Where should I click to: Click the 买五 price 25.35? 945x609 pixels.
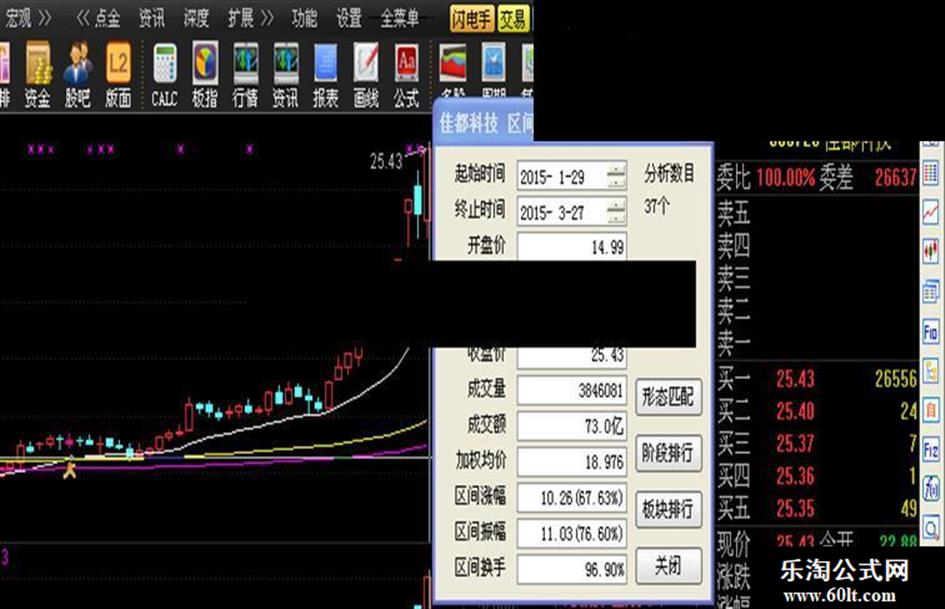(x=795, y=510)
